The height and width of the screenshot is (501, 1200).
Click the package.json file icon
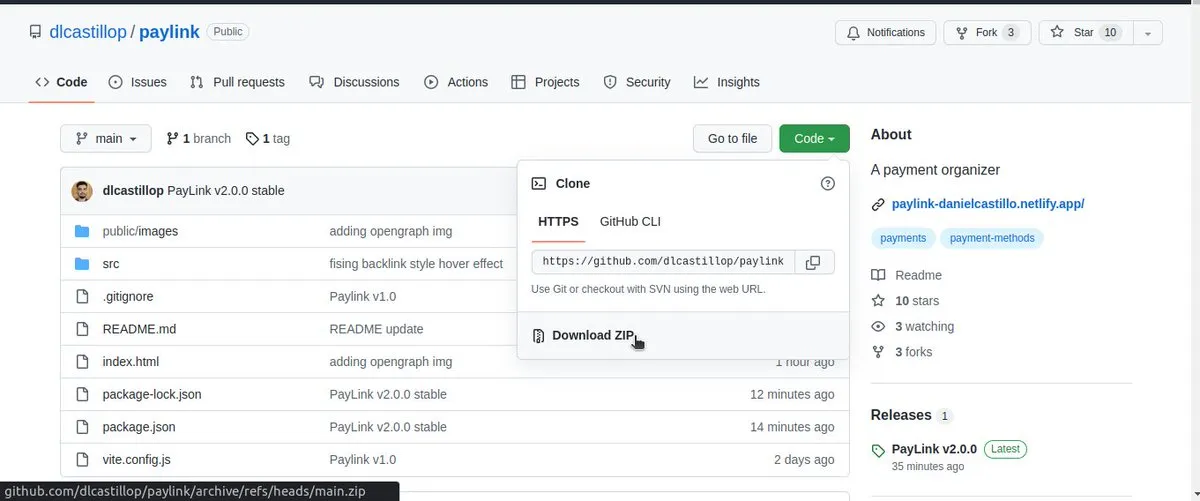[82, 427]
